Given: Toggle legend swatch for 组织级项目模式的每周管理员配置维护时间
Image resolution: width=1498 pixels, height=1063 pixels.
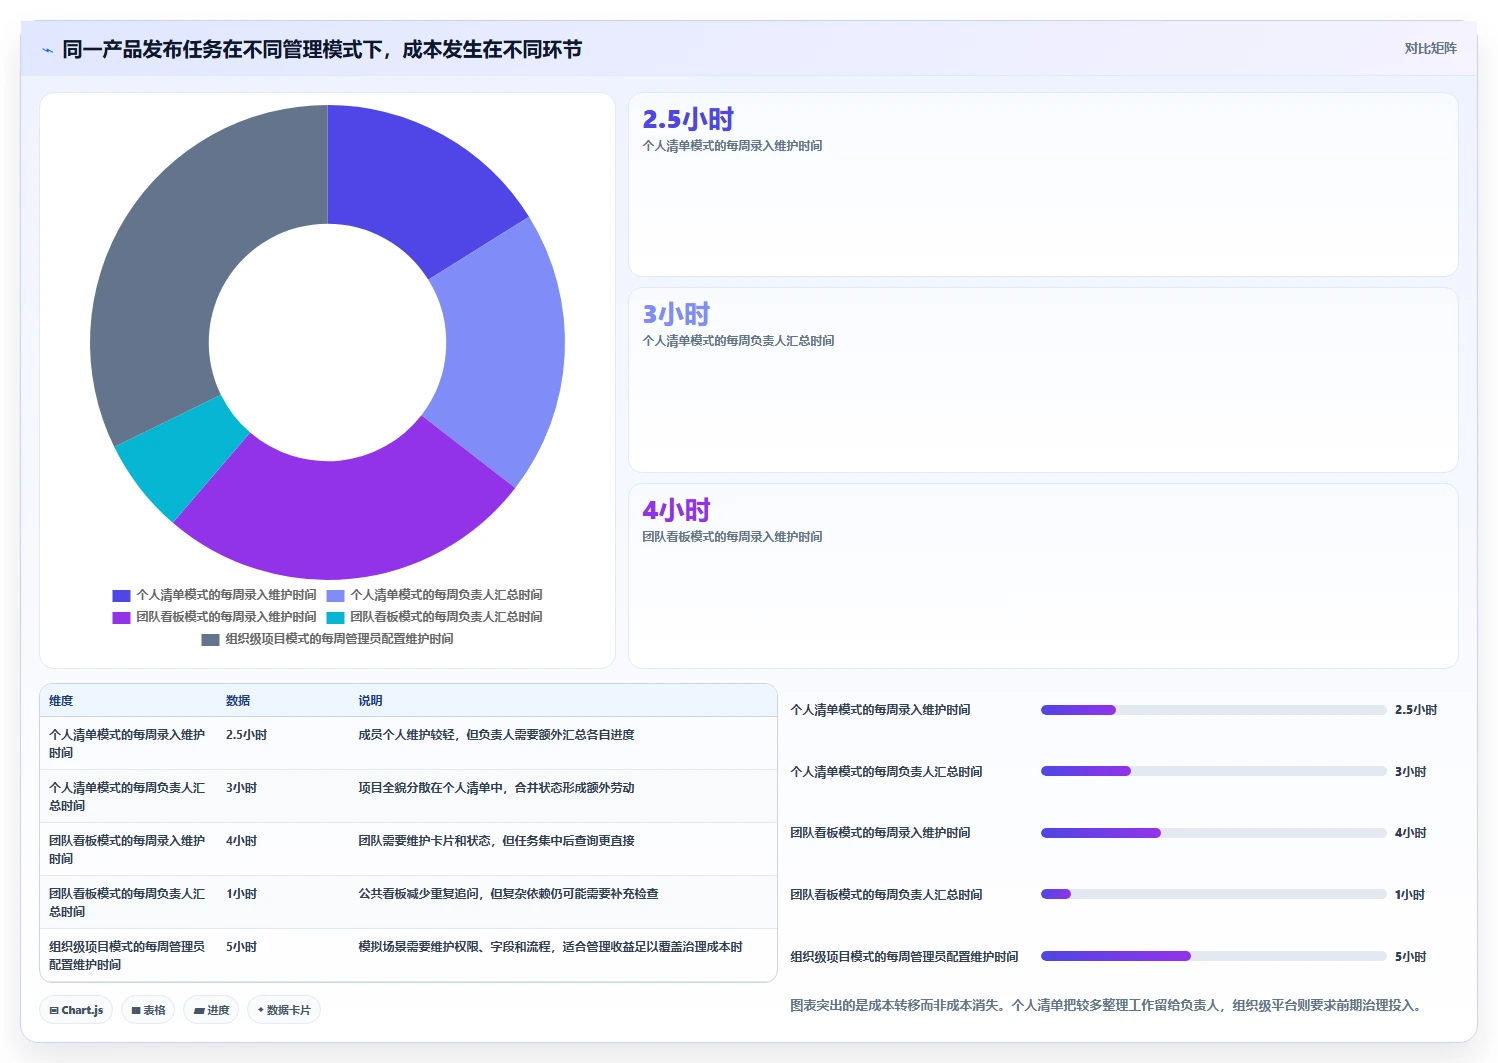Looking at the screenshot, I should click(x=210, y=639).
